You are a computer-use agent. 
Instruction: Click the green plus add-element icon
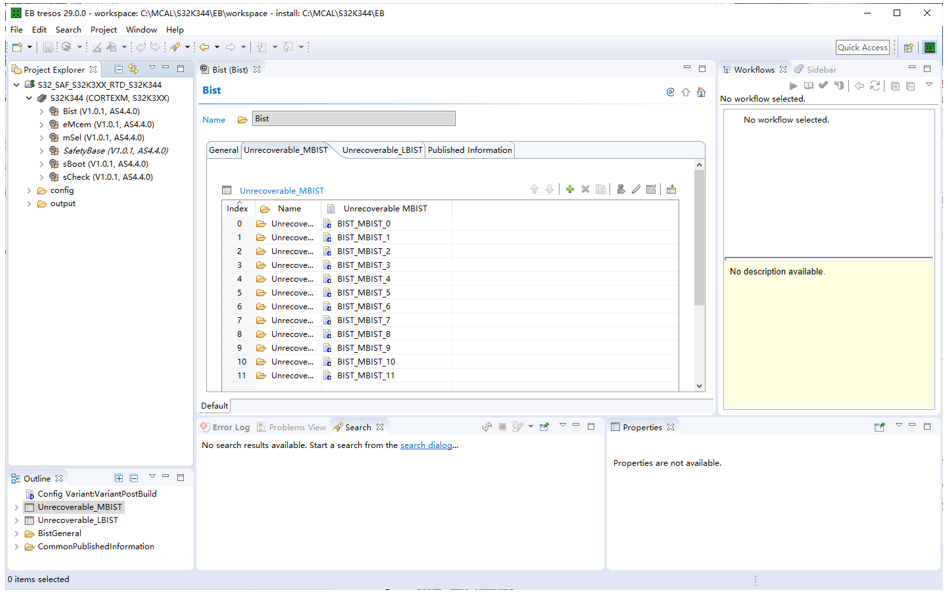tap(570, 189)
